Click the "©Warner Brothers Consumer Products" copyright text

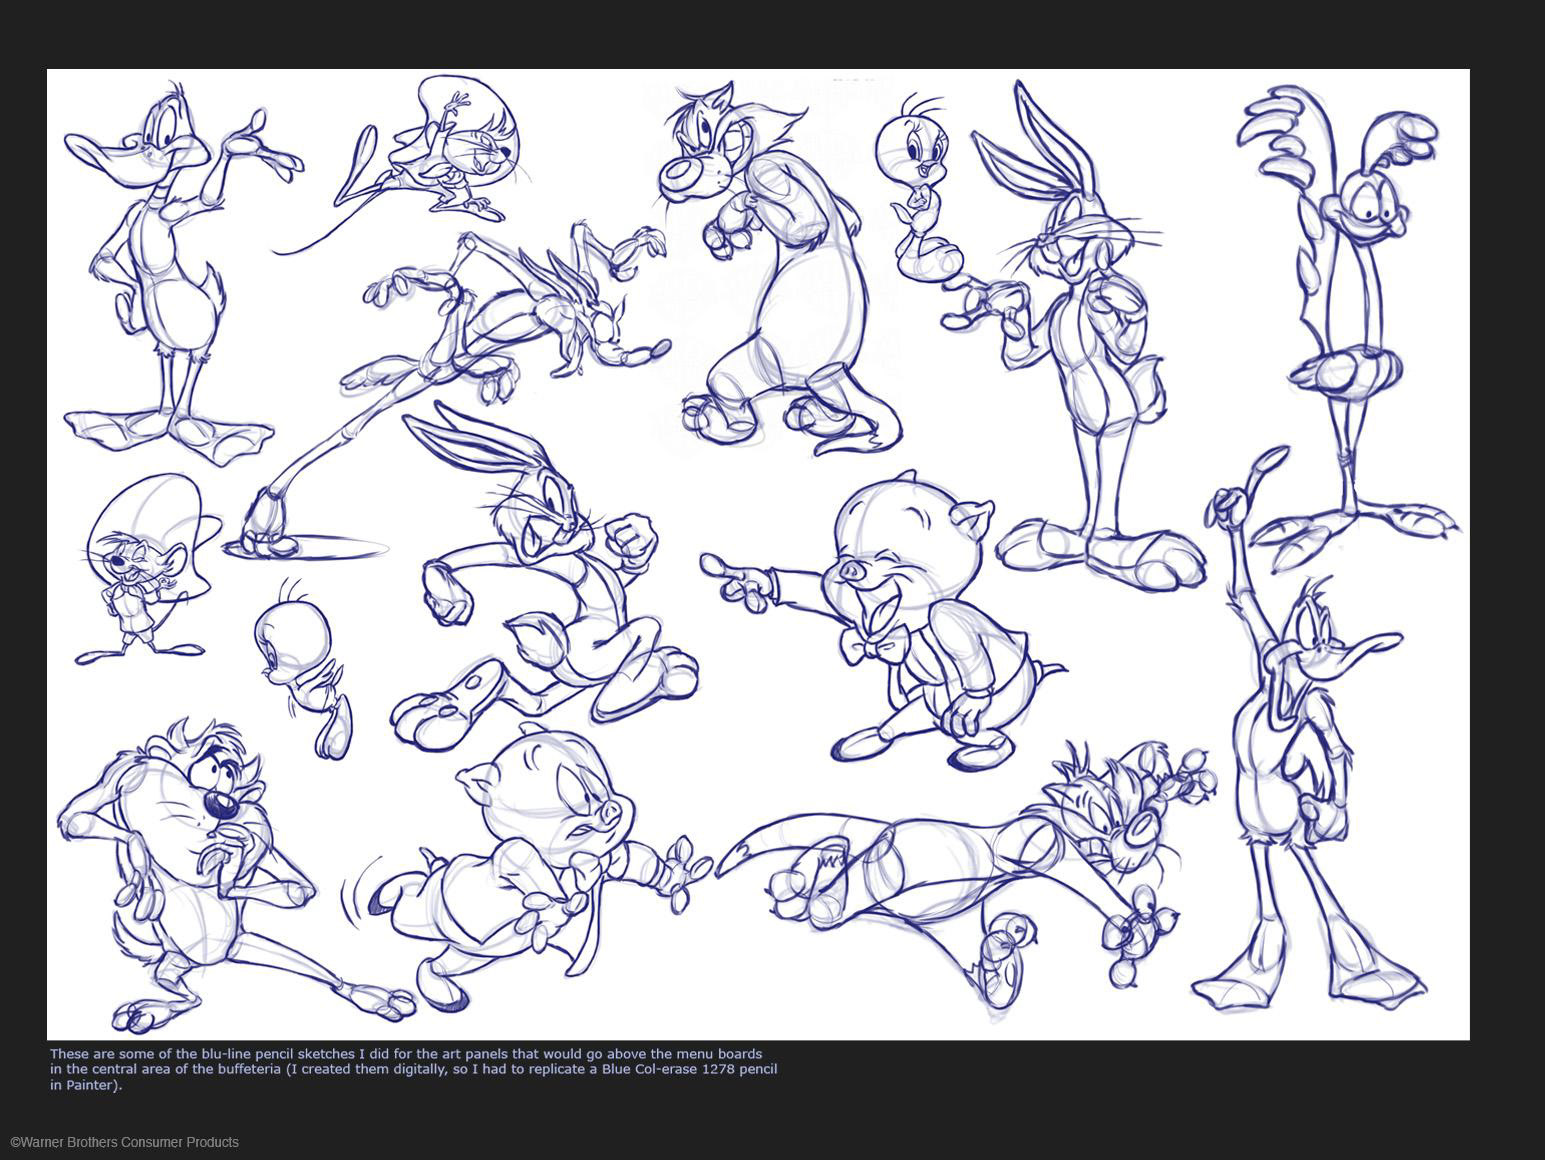pos(125,1142)
